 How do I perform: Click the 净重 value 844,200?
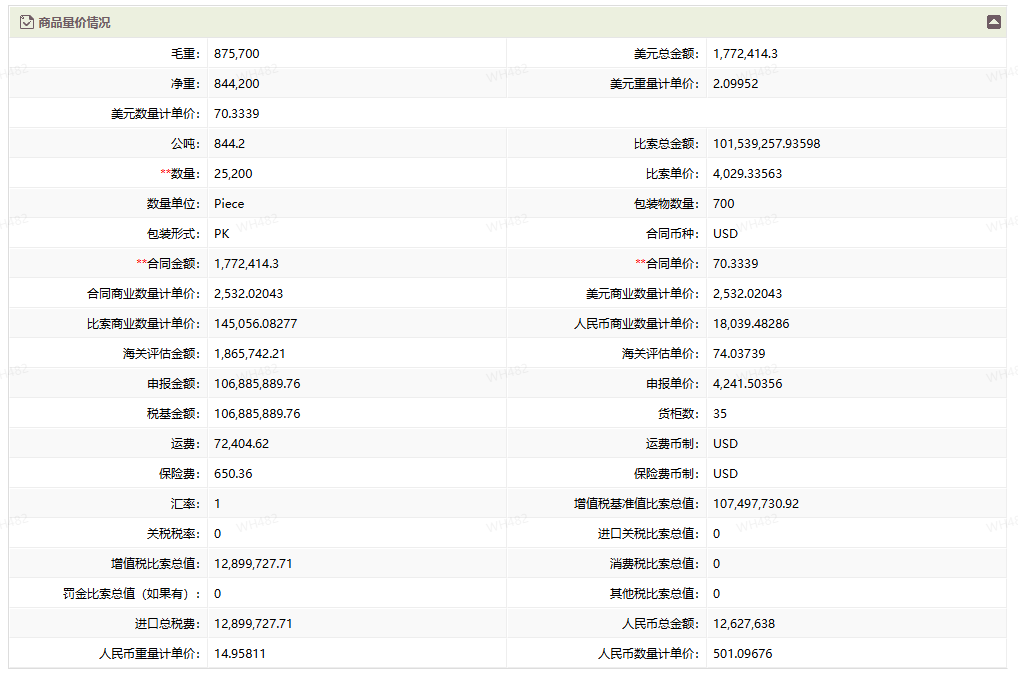[x=236, y=84]
